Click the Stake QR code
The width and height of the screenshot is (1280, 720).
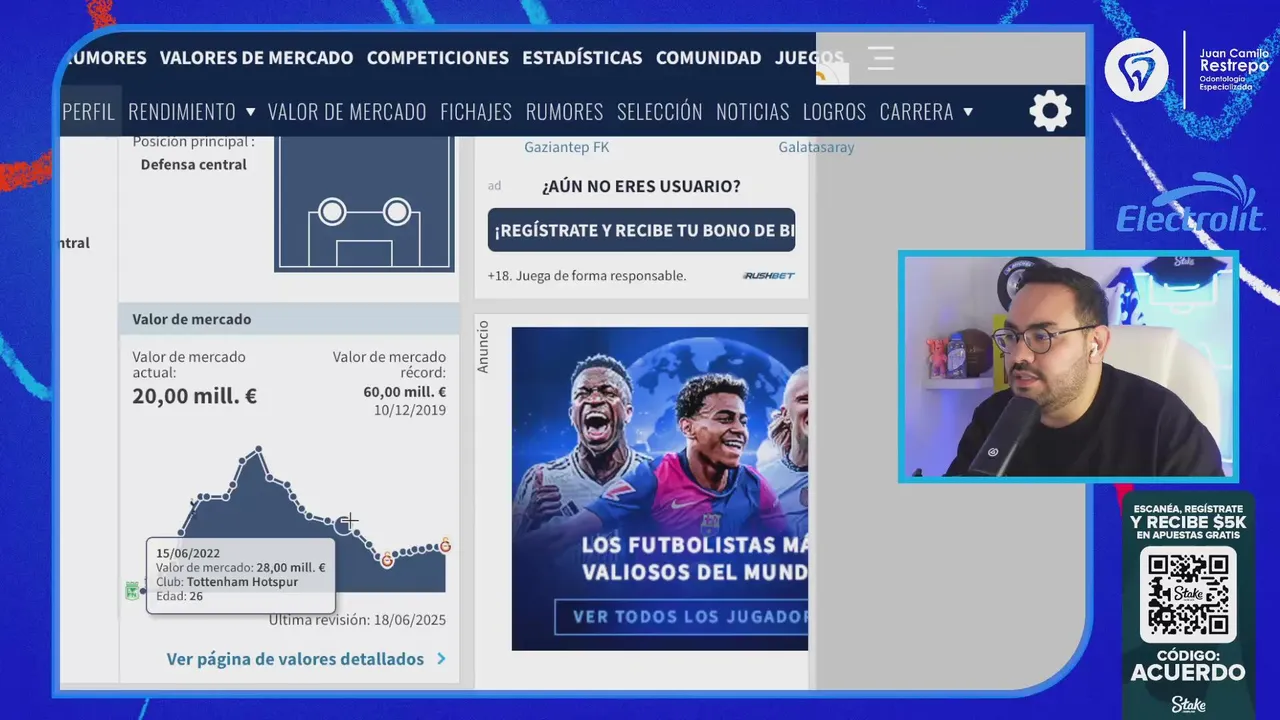(x=1188, y=594)
